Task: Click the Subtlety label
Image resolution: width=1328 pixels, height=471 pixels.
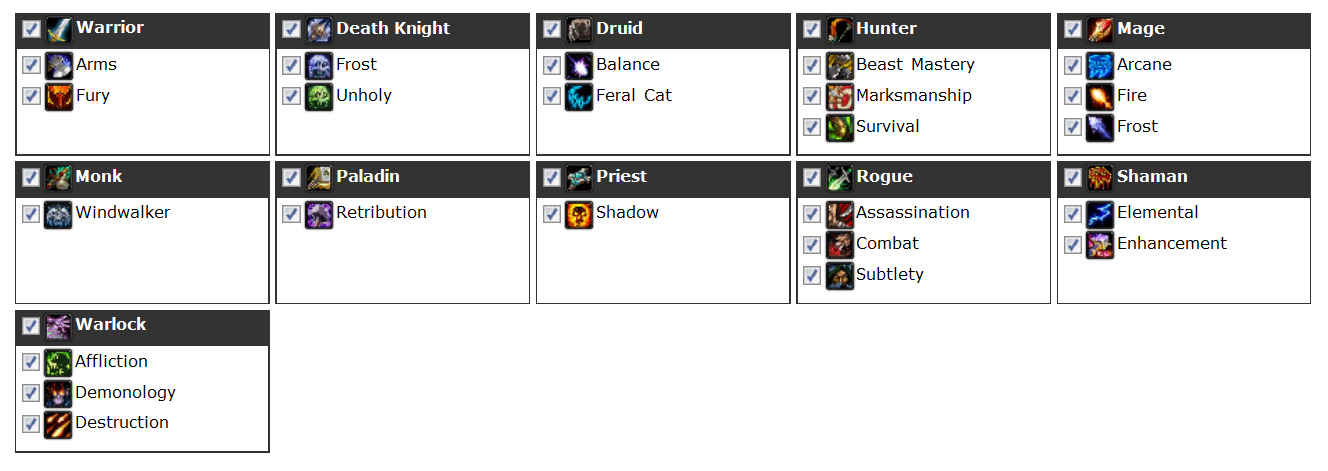Action: (890, 275)
